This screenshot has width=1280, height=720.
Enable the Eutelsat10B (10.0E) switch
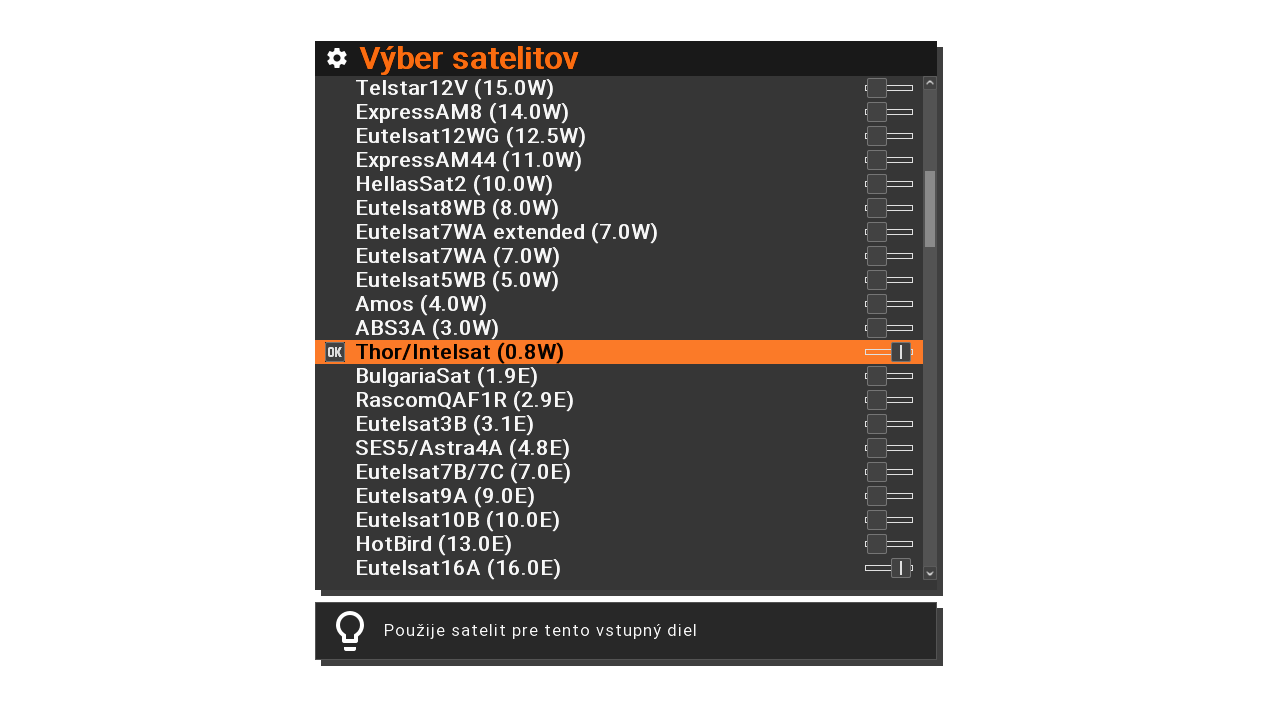(889, 520)
